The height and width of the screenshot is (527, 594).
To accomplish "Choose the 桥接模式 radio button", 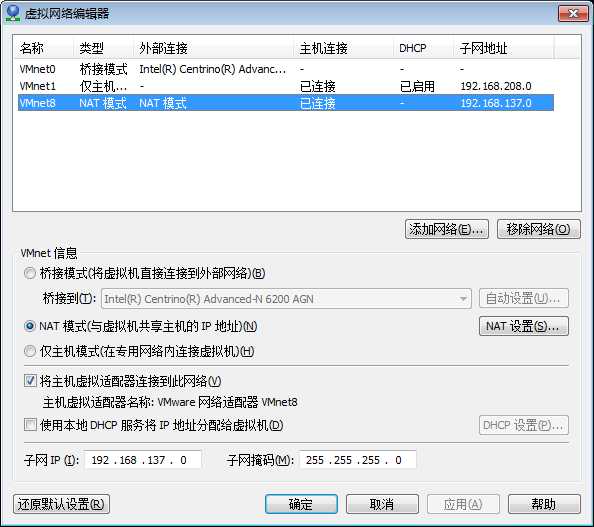I will [x=30, y=273].
